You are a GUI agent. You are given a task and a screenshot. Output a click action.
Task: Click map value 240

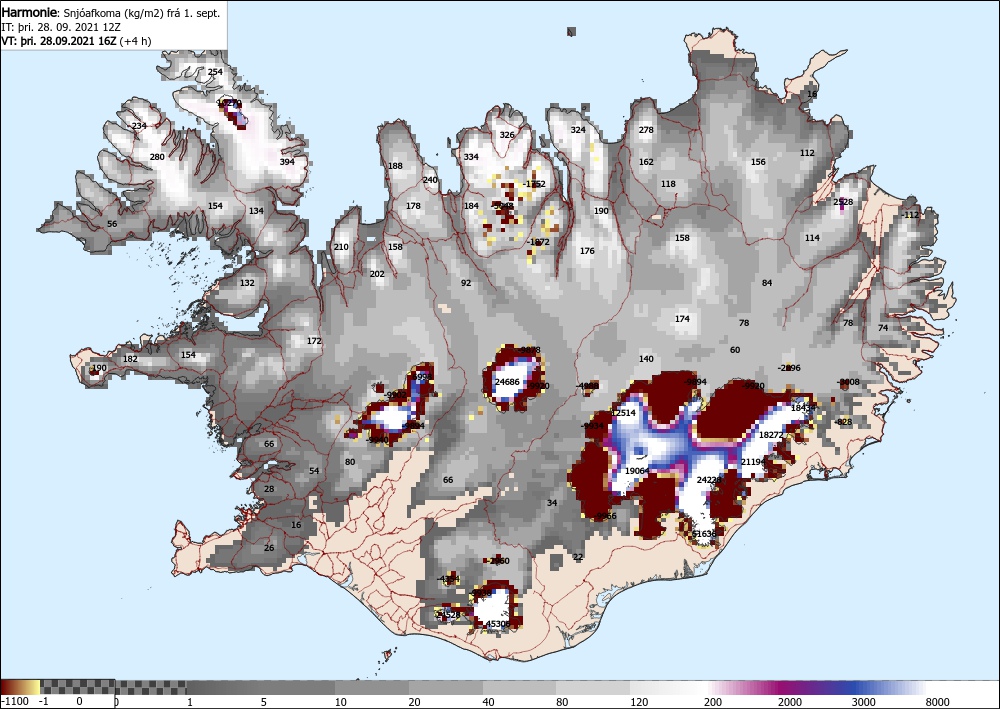click(x=430, y=180)
